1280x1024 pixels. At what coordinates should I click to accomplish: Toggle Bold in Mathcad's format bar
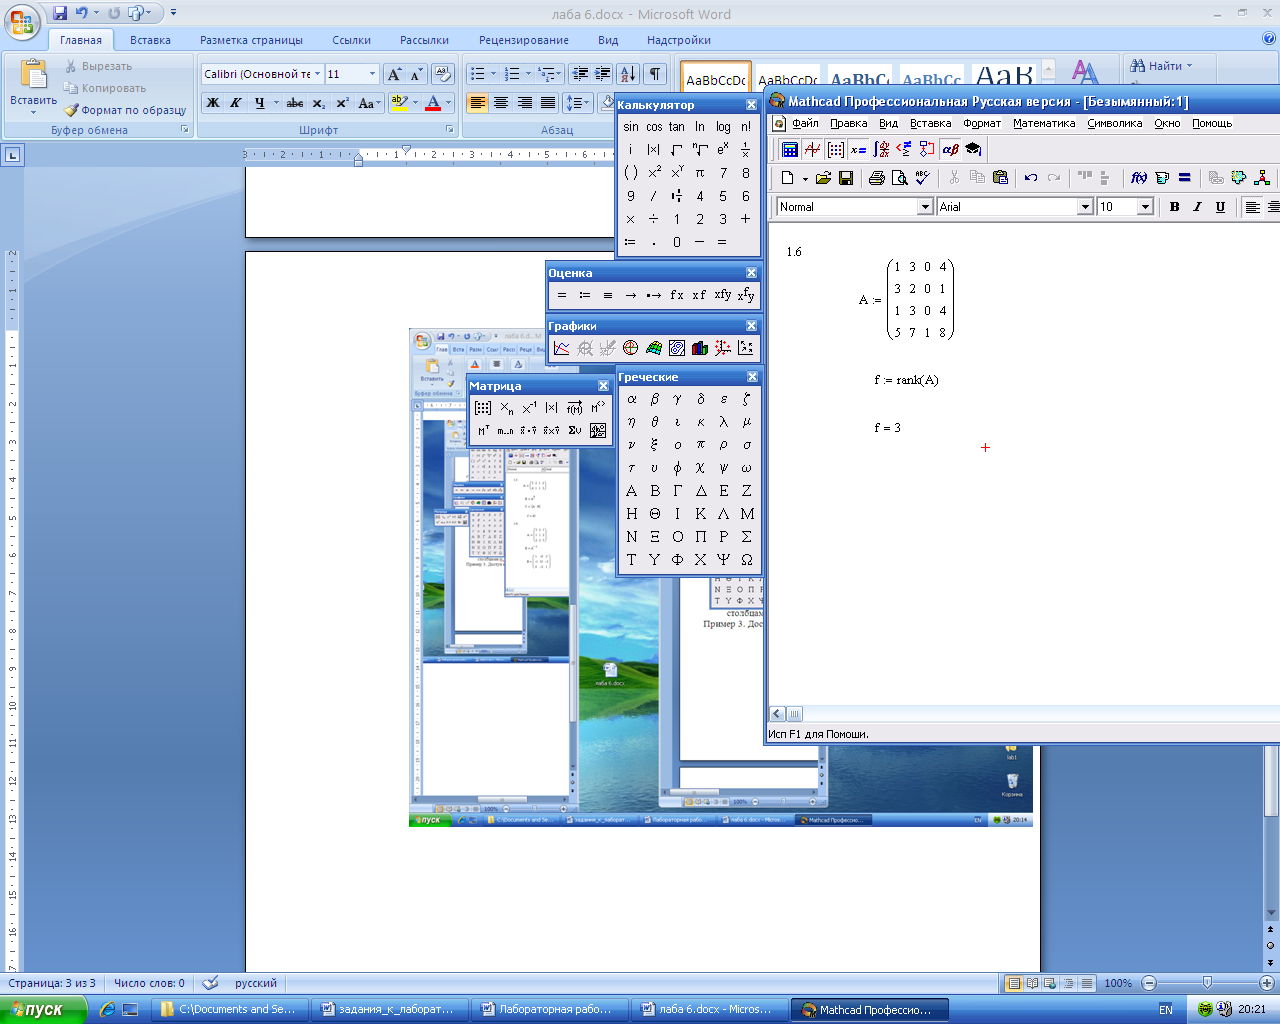[x=1174, y=206]
